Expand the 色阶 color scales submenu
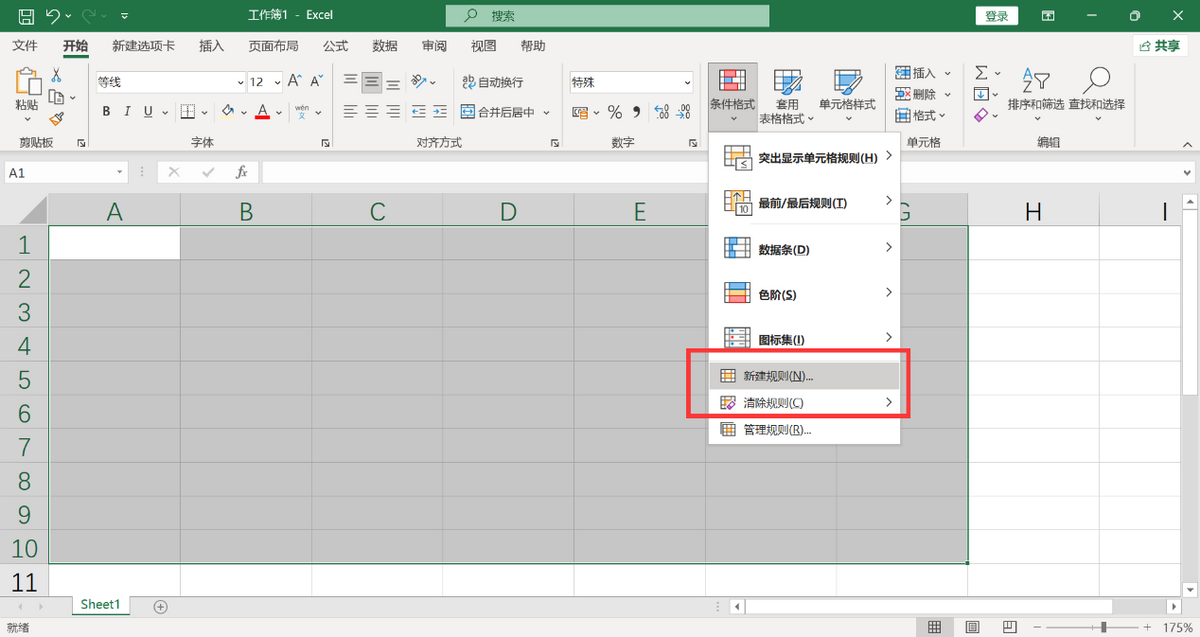The width and height of the screenshot is (1200, 637). click(805, 294)
